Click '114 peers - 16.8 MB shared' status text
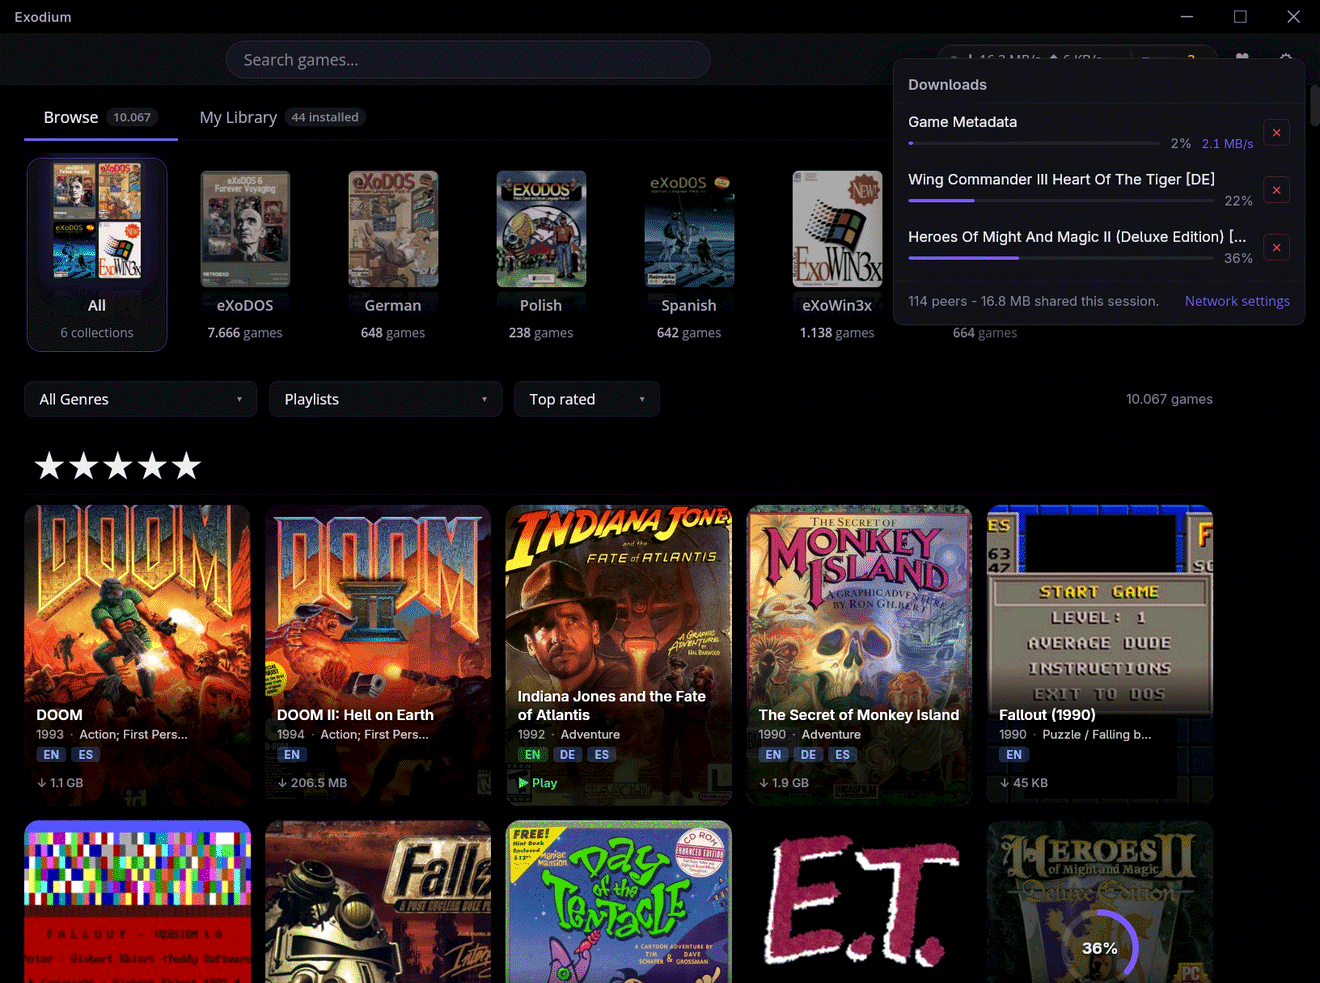The image size is (1320, 983). click(1033, 301)
